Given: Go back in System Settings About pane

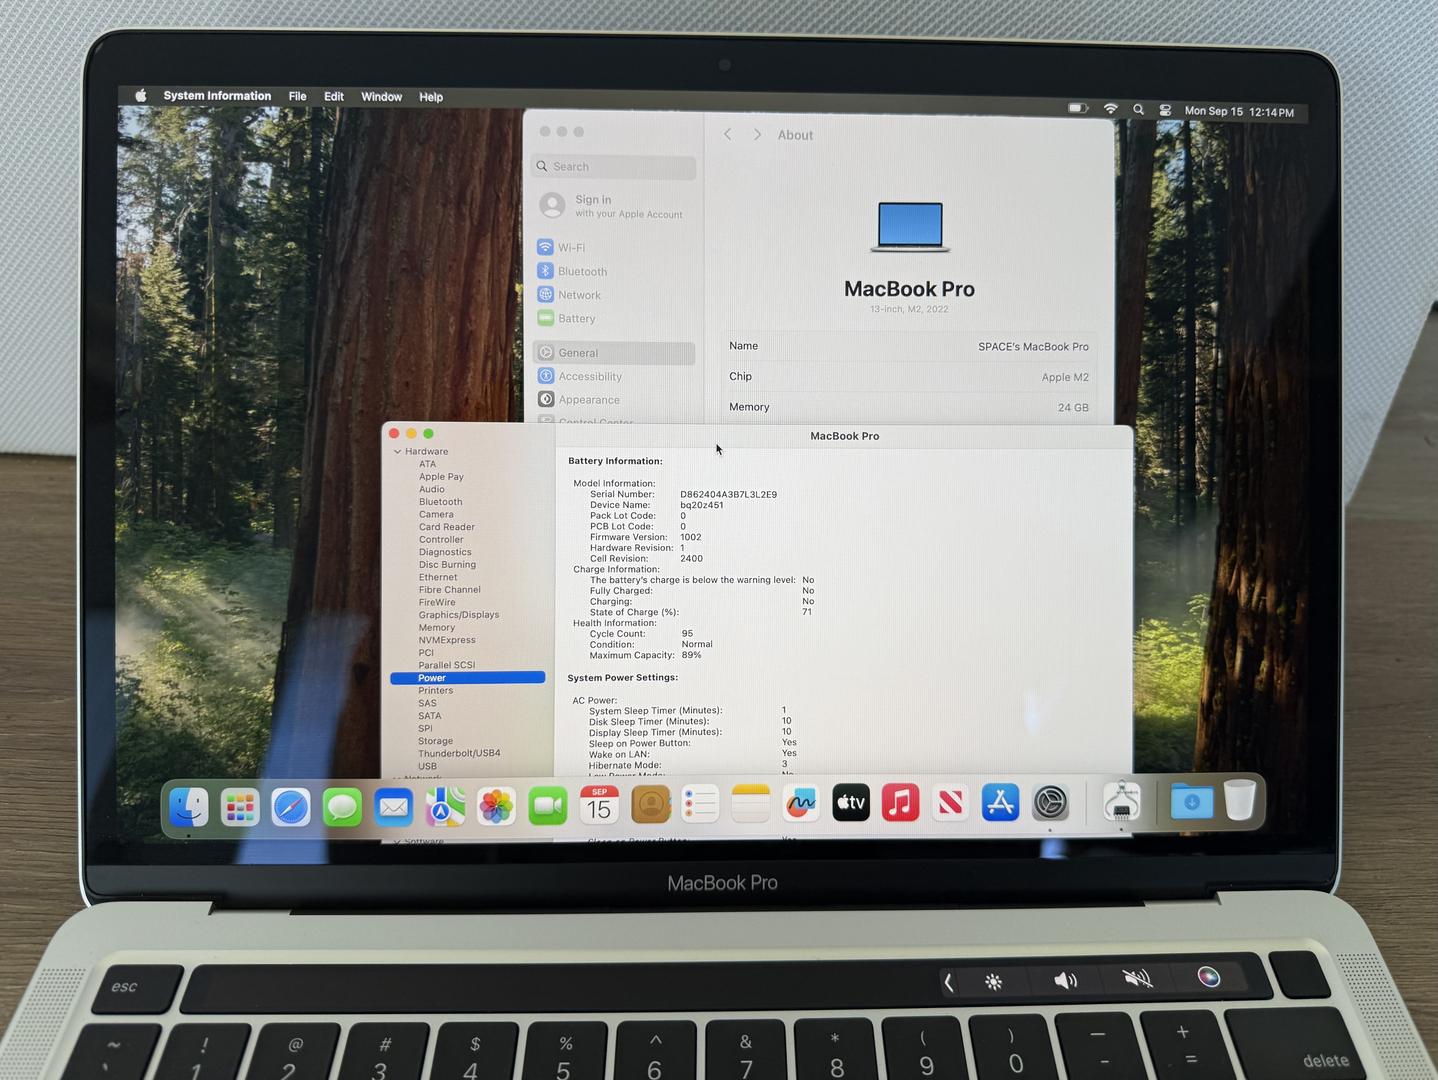Looking at the screenshot, I should point(728,134).
